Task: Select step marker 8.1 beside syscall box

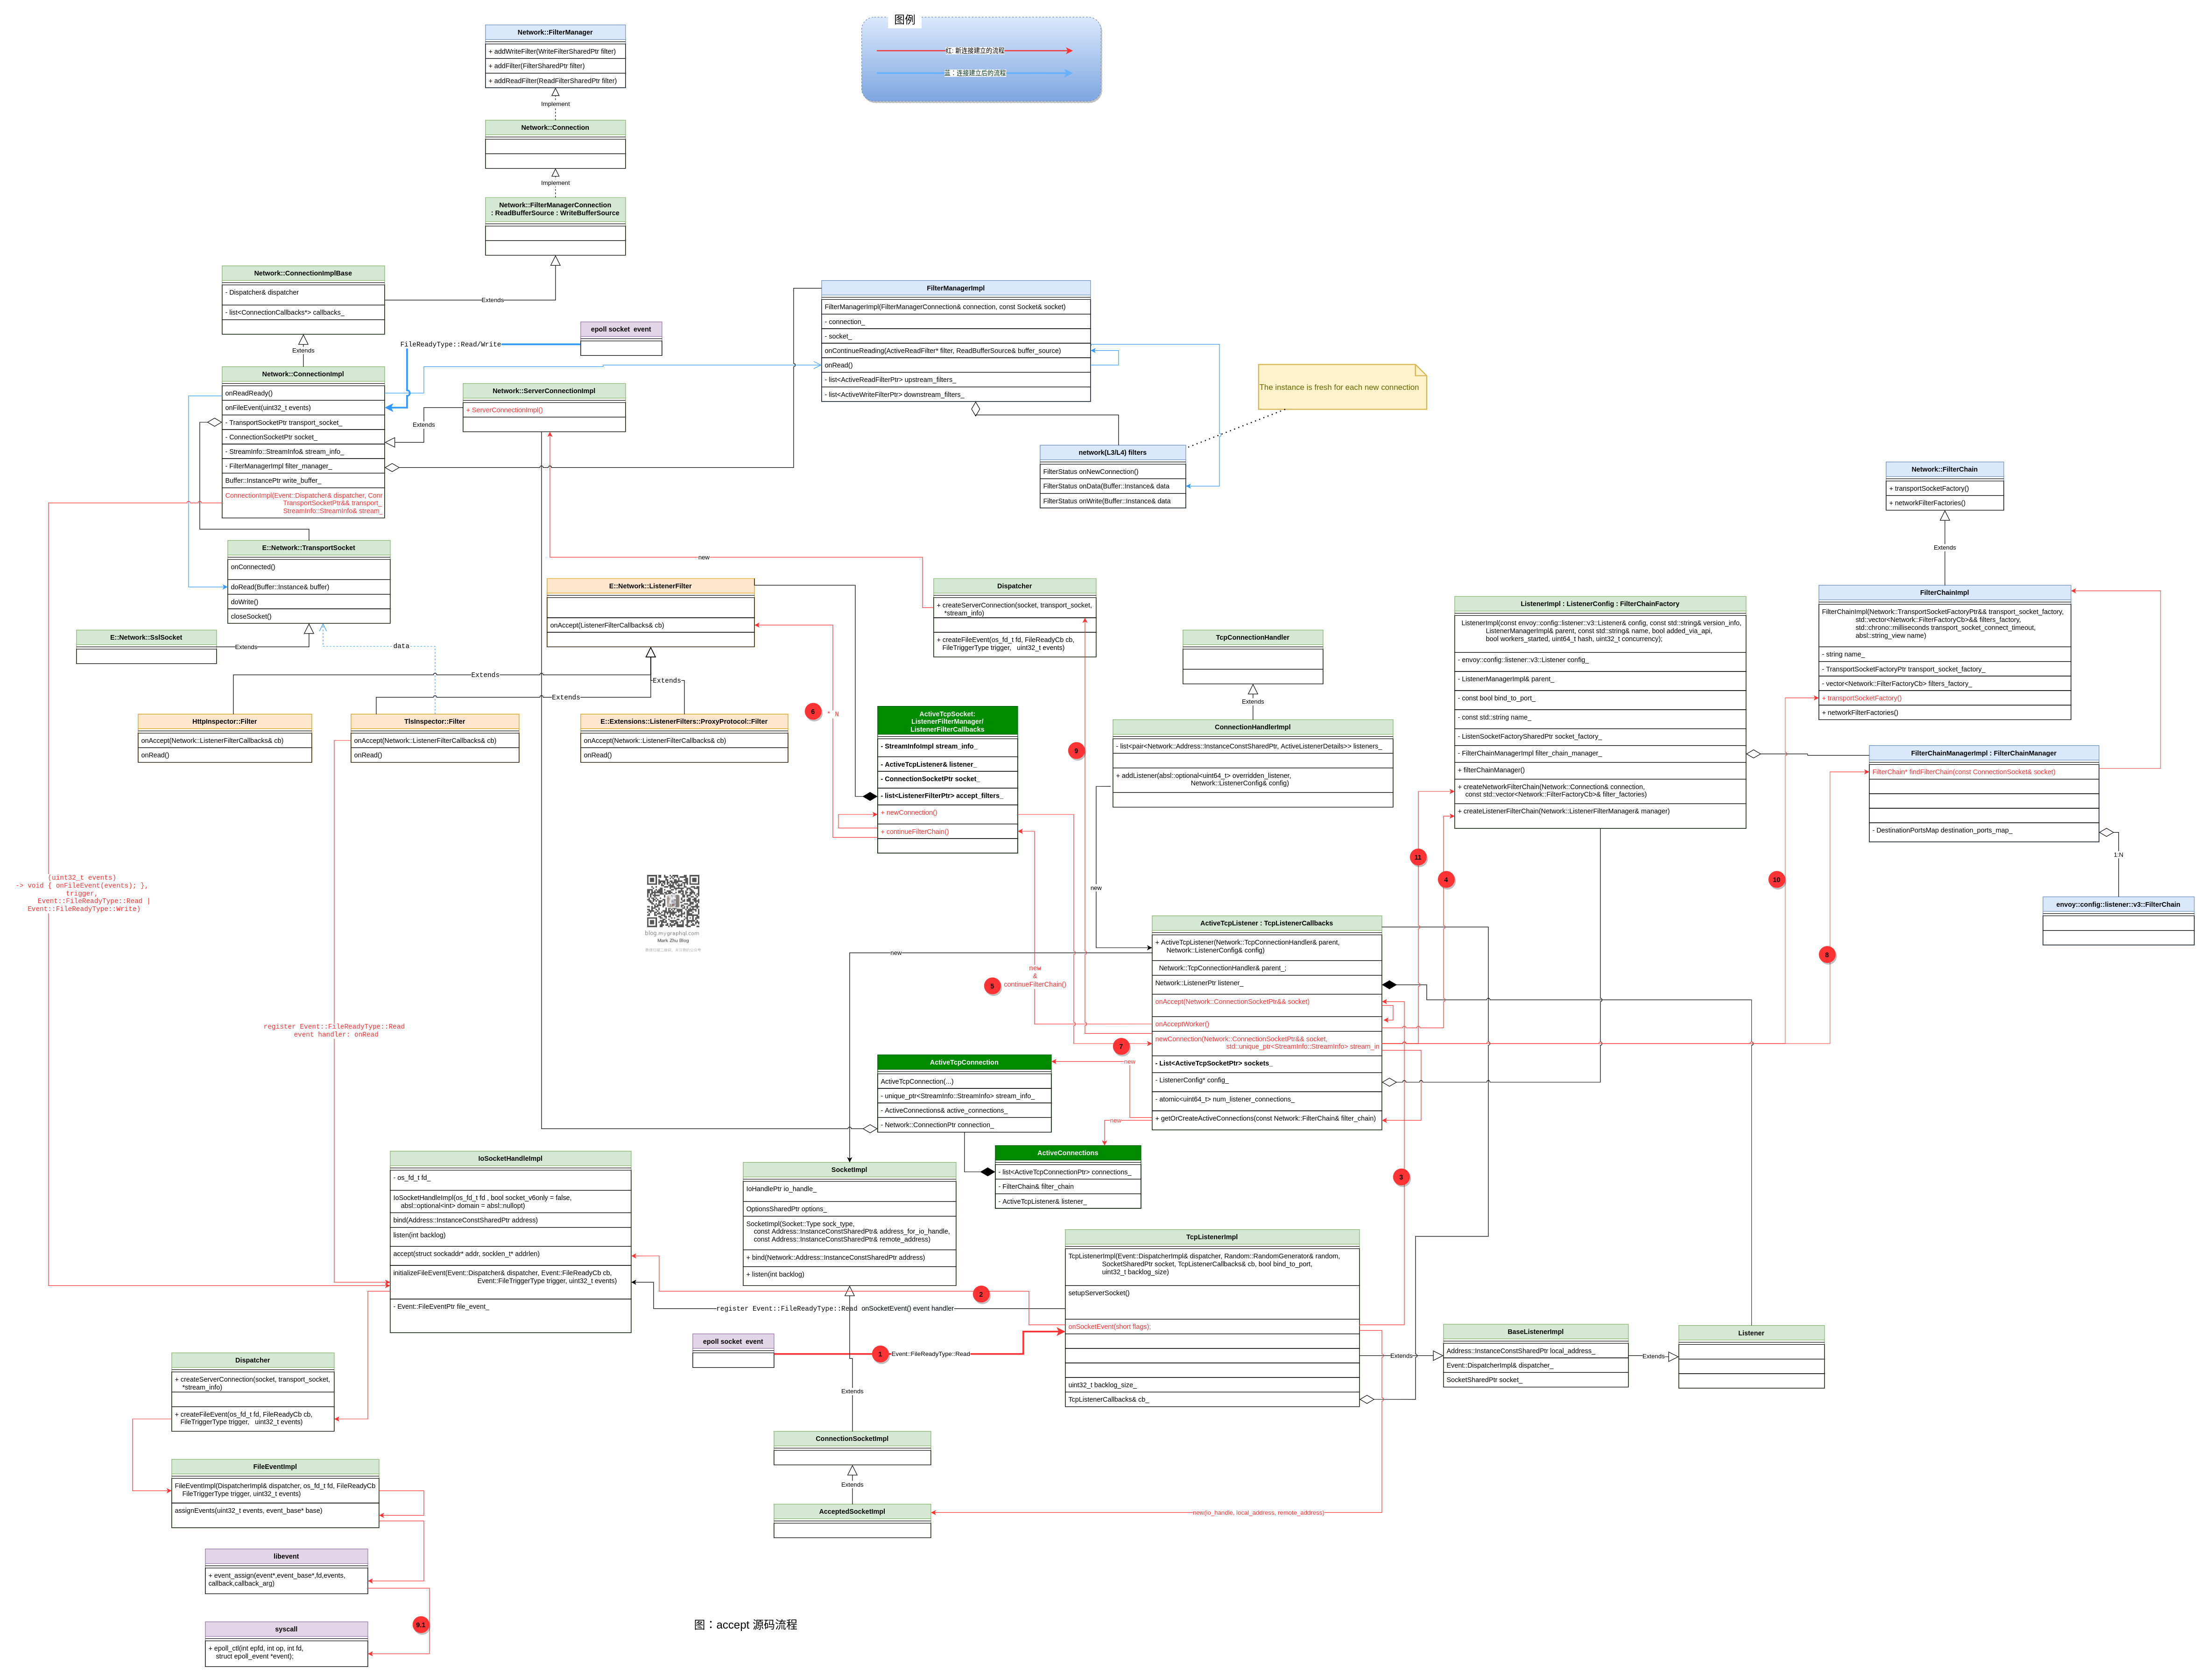Action: tap(420, 1625)
